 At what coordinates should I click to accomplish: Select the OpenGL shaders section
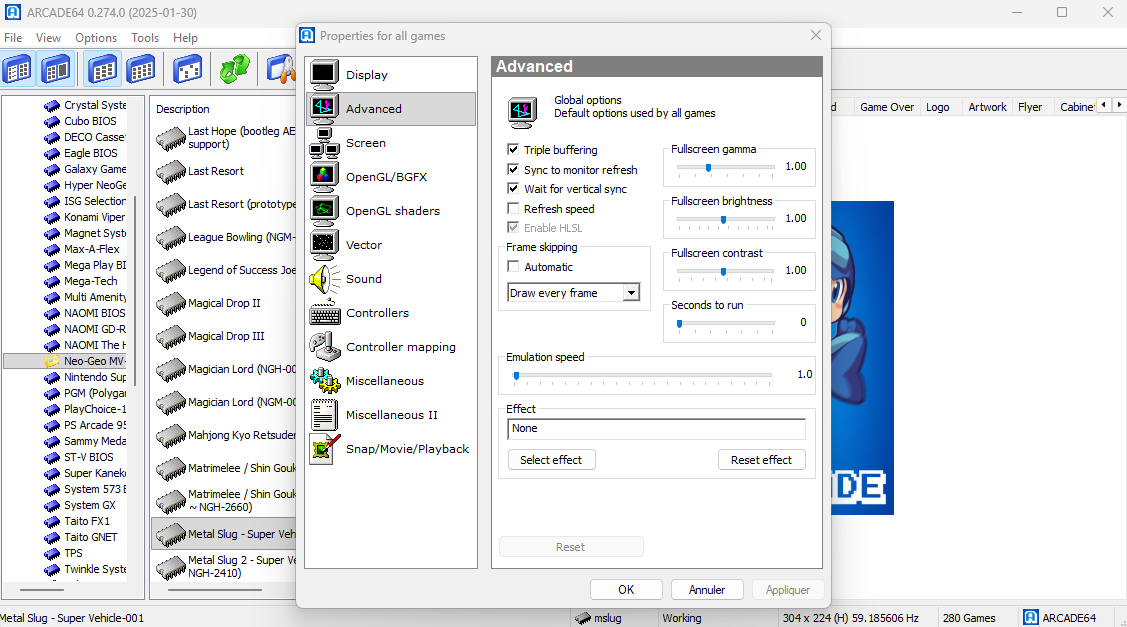click(x=392, y=211)
